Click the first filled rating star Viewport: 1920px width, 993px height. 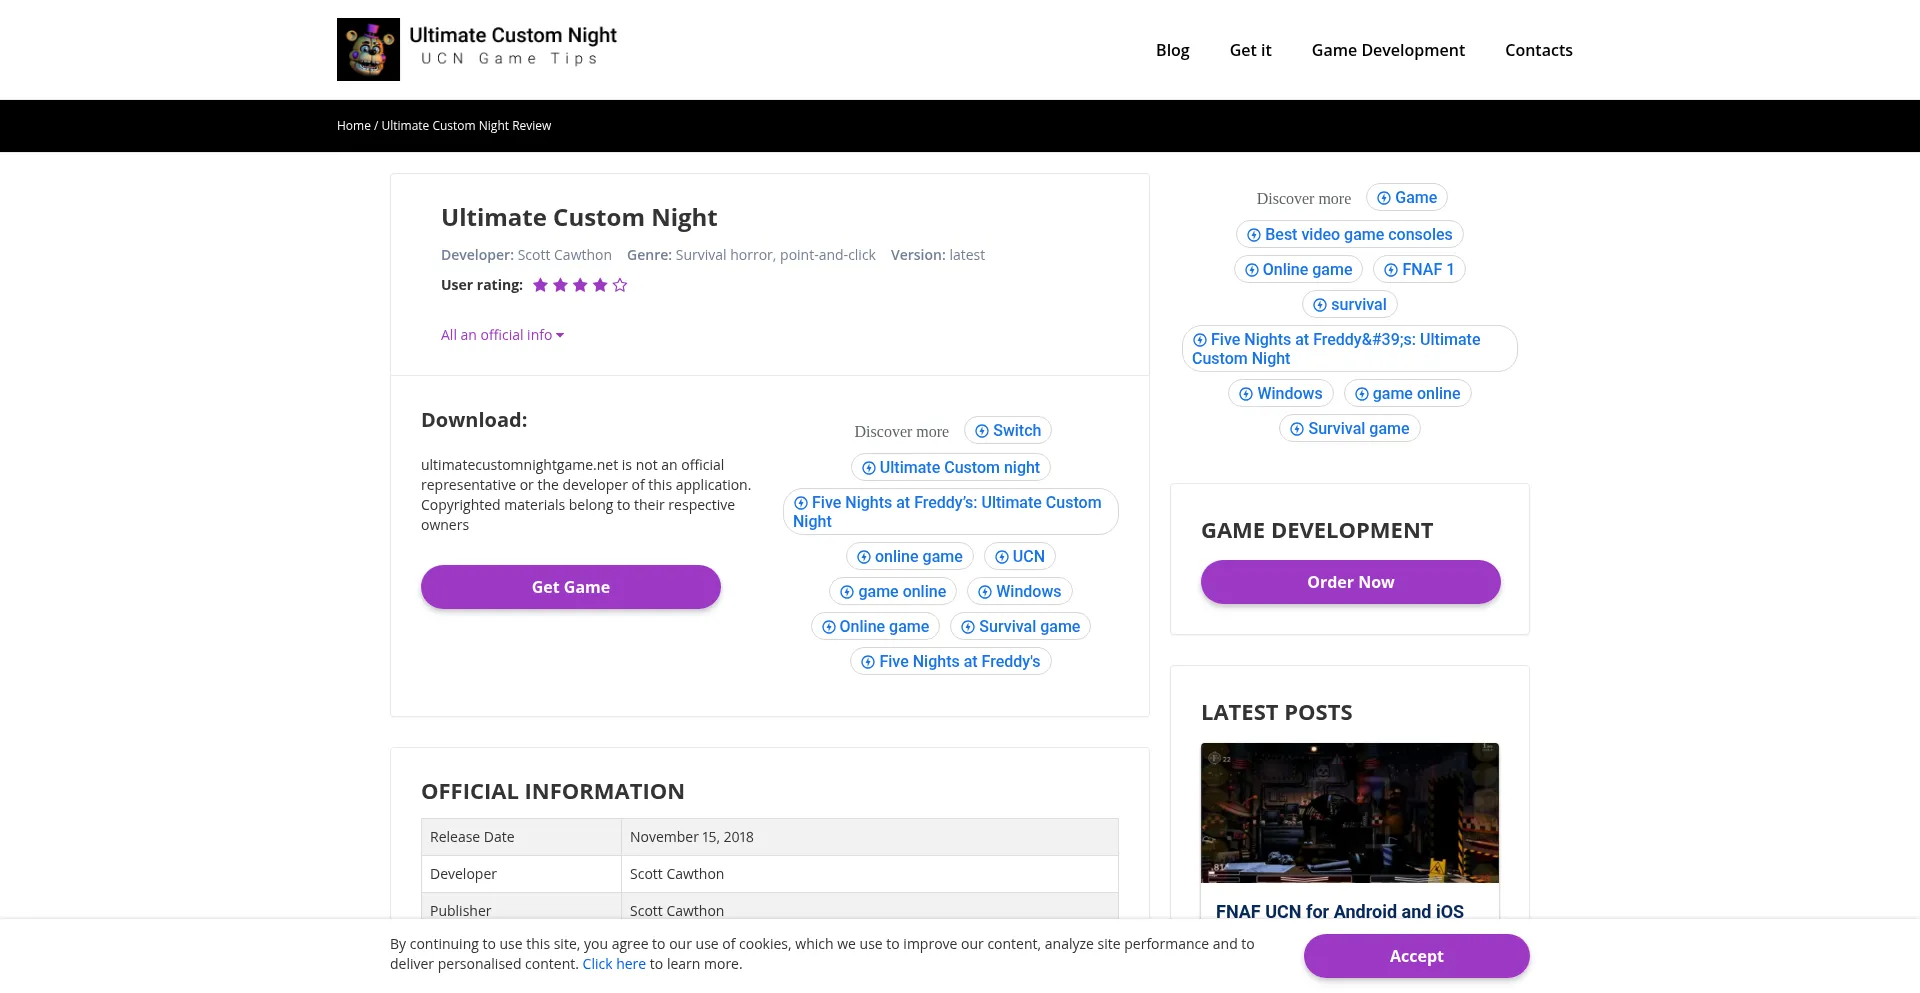(x=540, y=285)
